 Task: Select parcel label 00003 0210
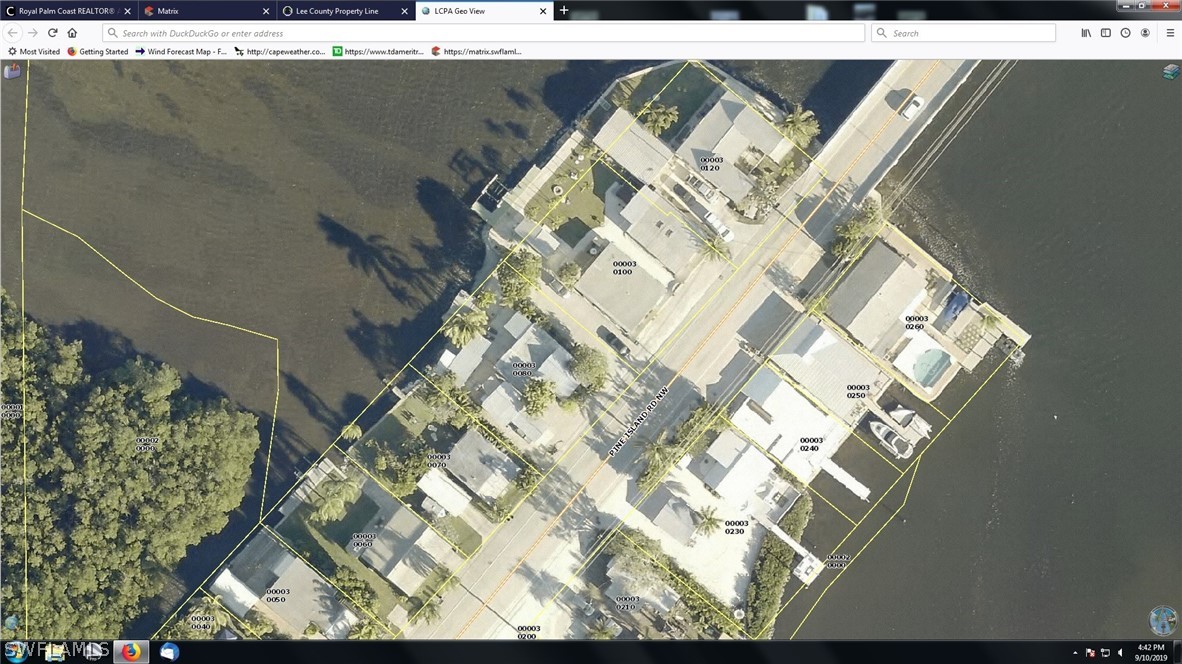[627, 603]
